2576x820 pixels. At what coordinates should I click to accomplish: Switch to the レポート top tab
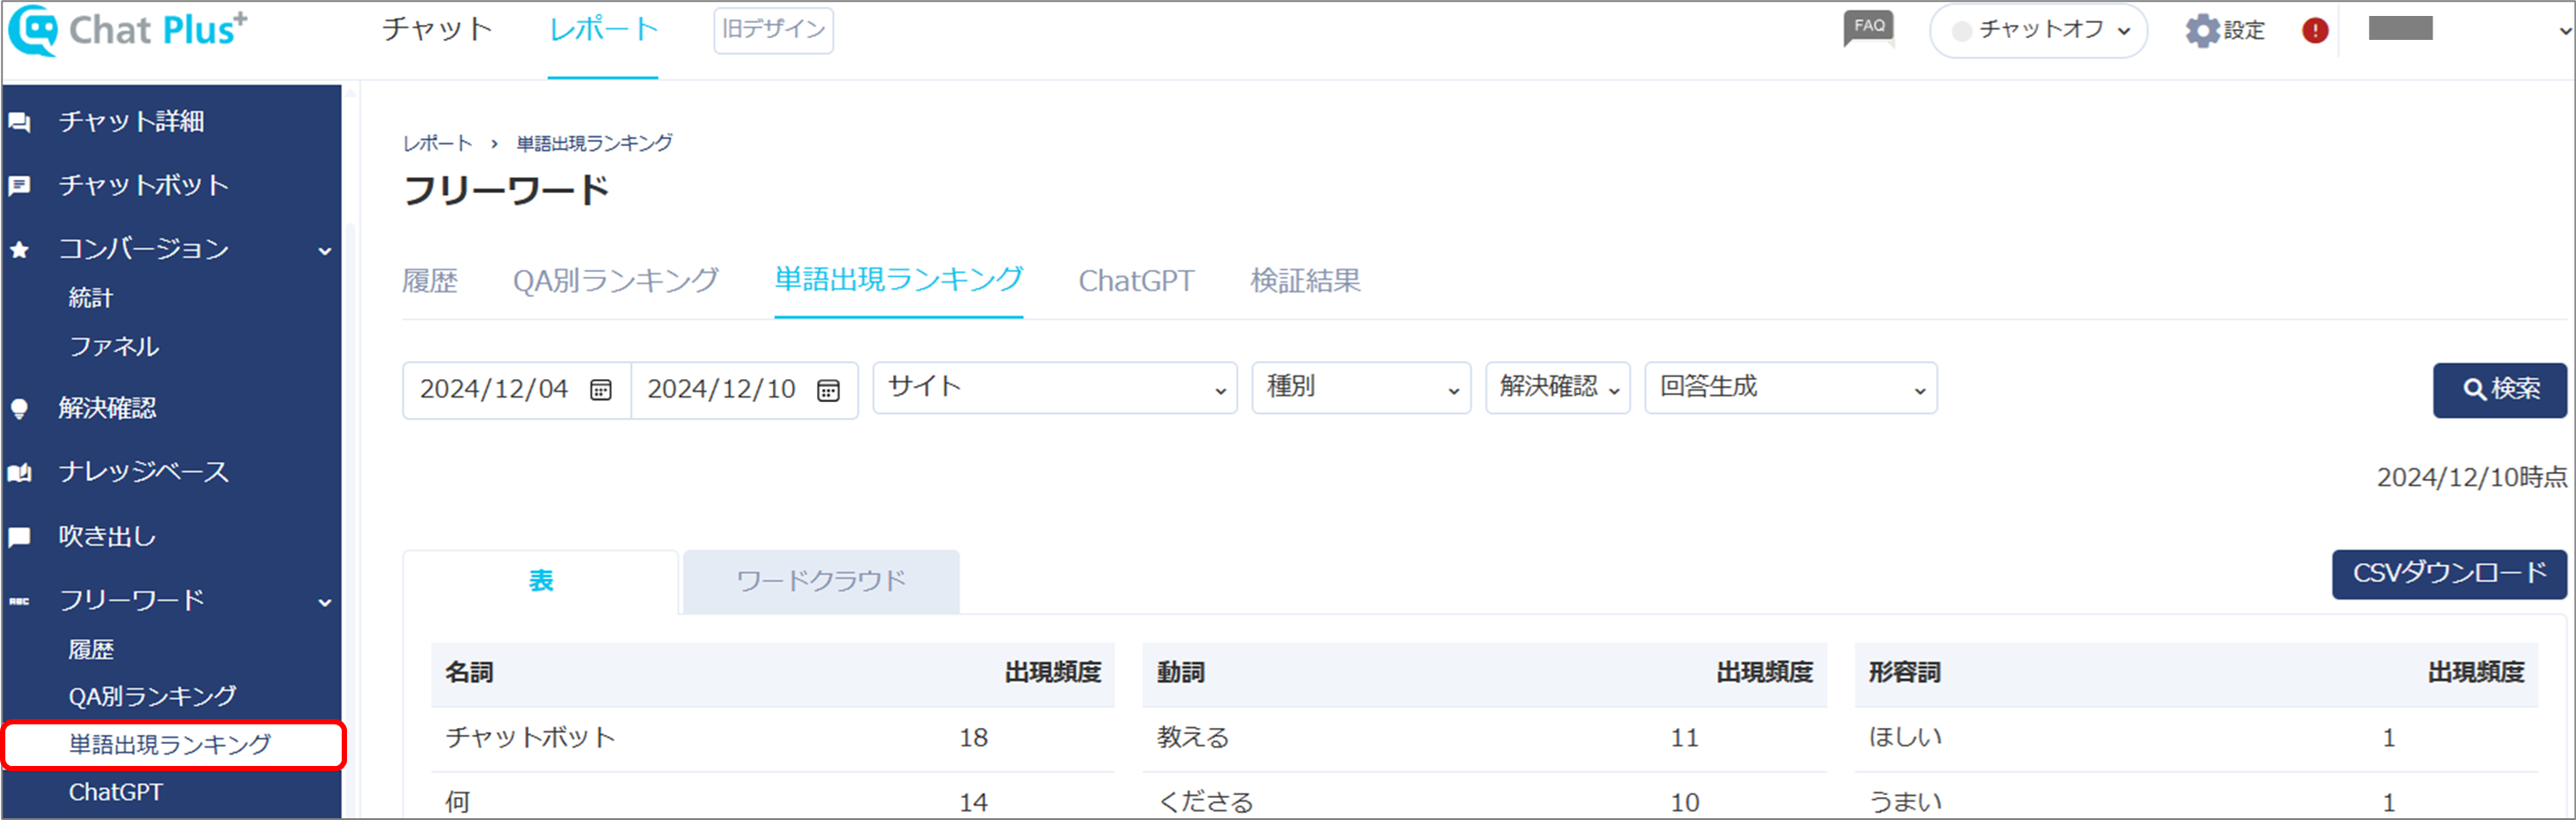(603, 29)
